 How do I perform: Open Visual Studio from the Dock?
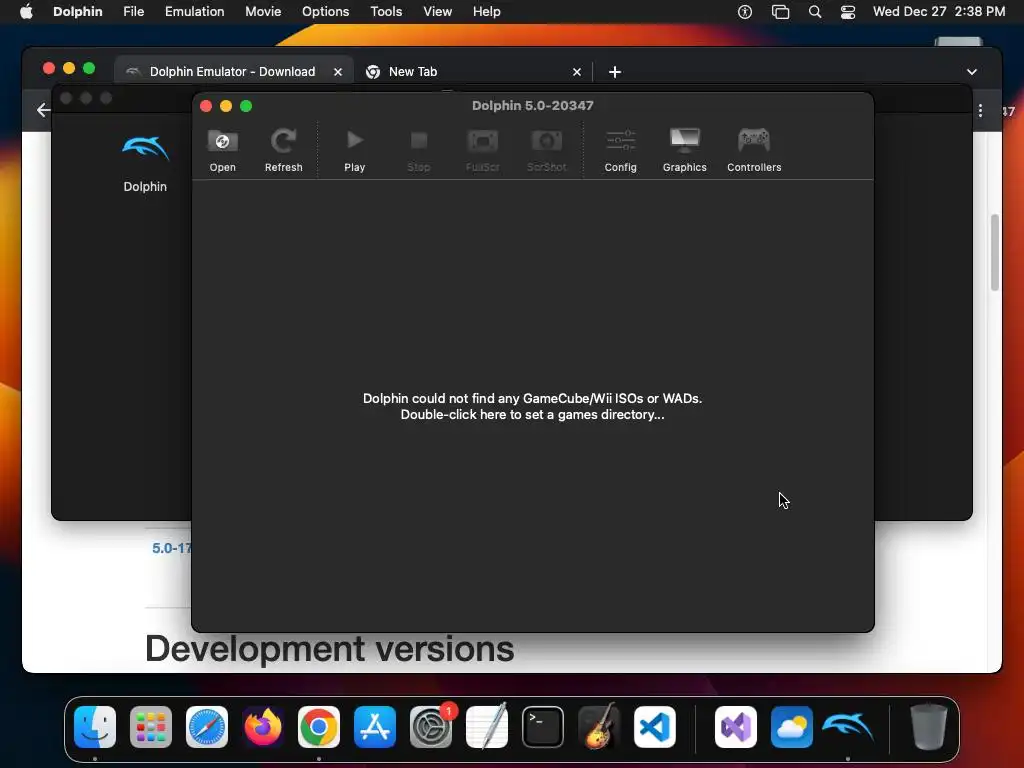736,727
